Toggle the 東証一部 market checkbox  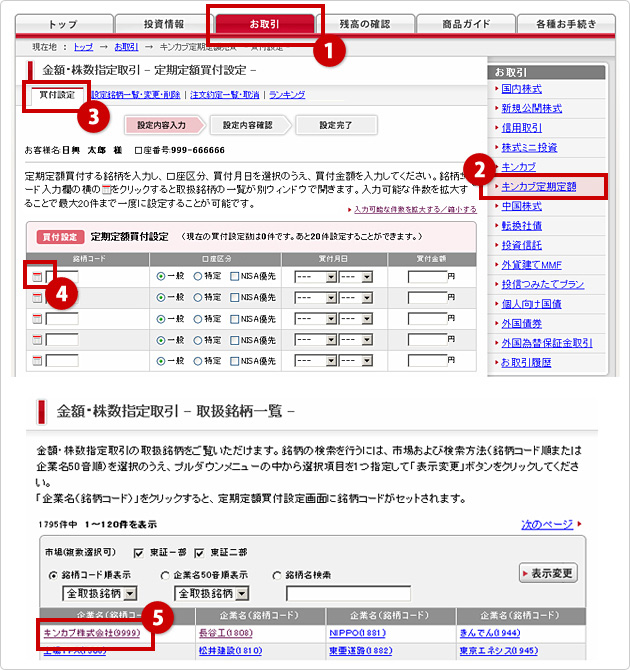click(x=138, y=553)
